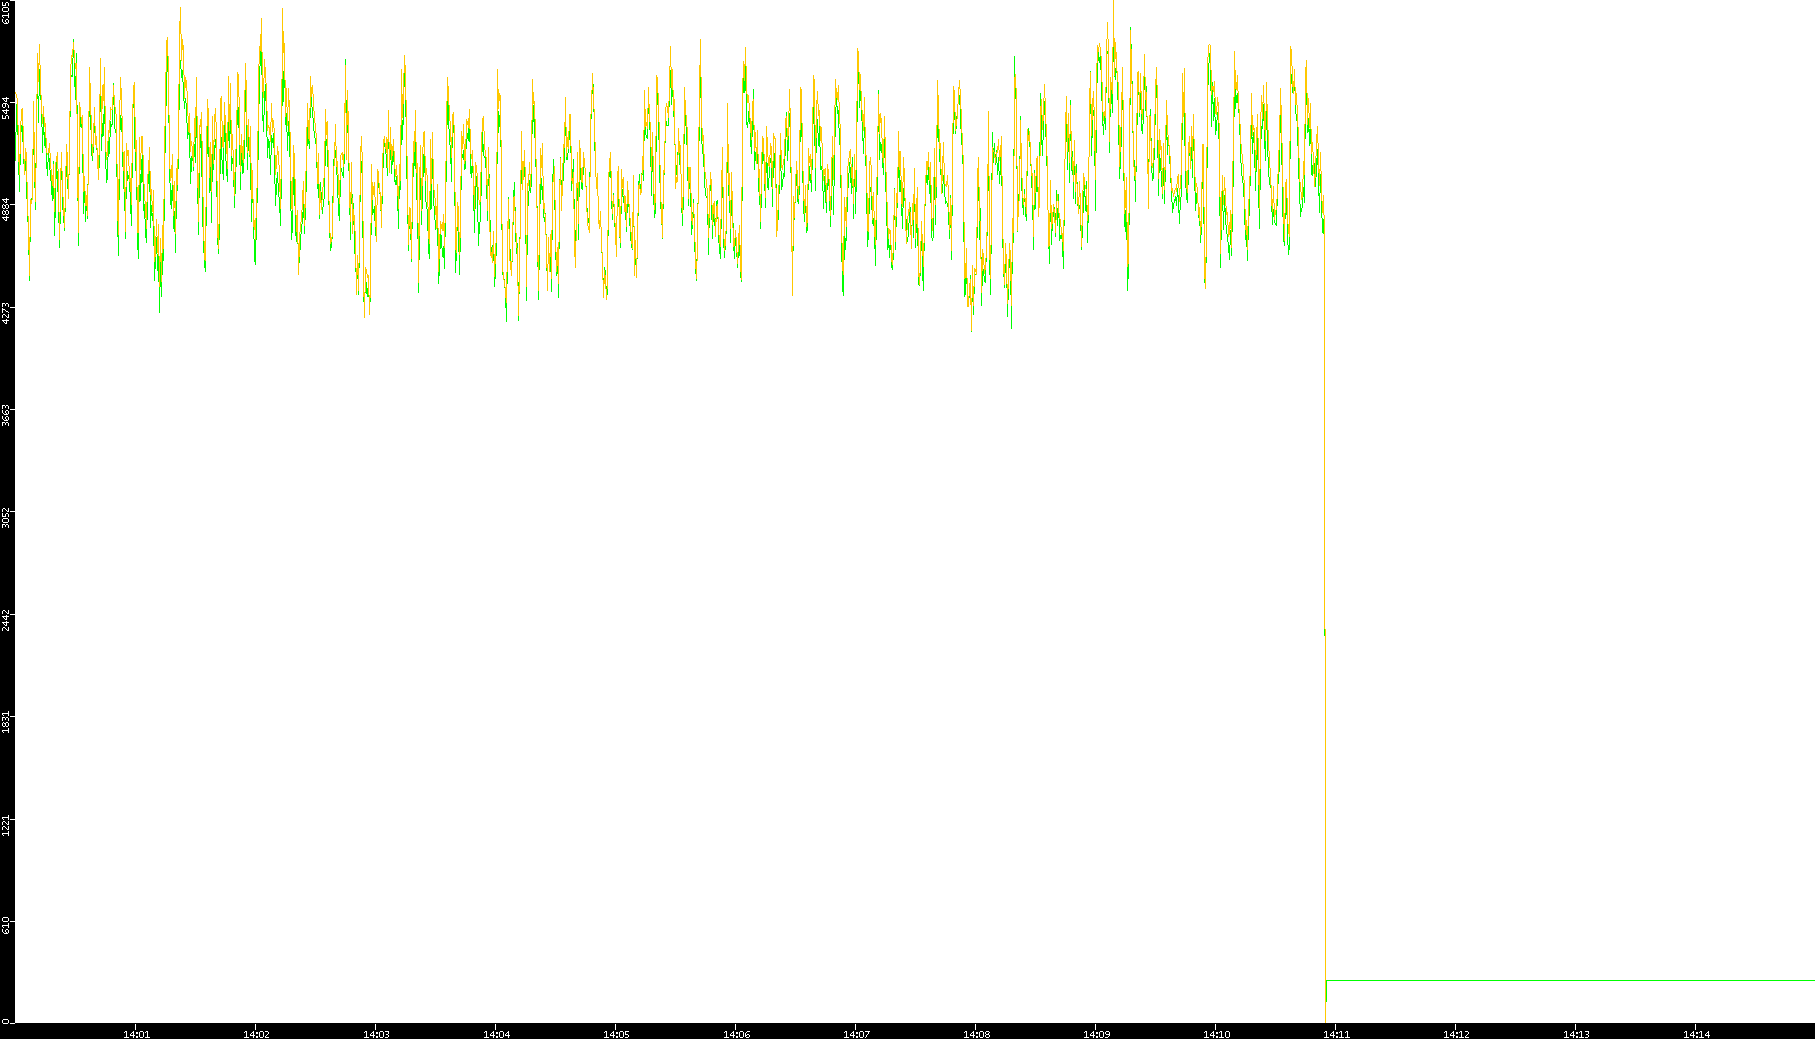Click the 5494 label on the vertical axis
This screenshot has width=1815, height=1039.
click(7, 108)
